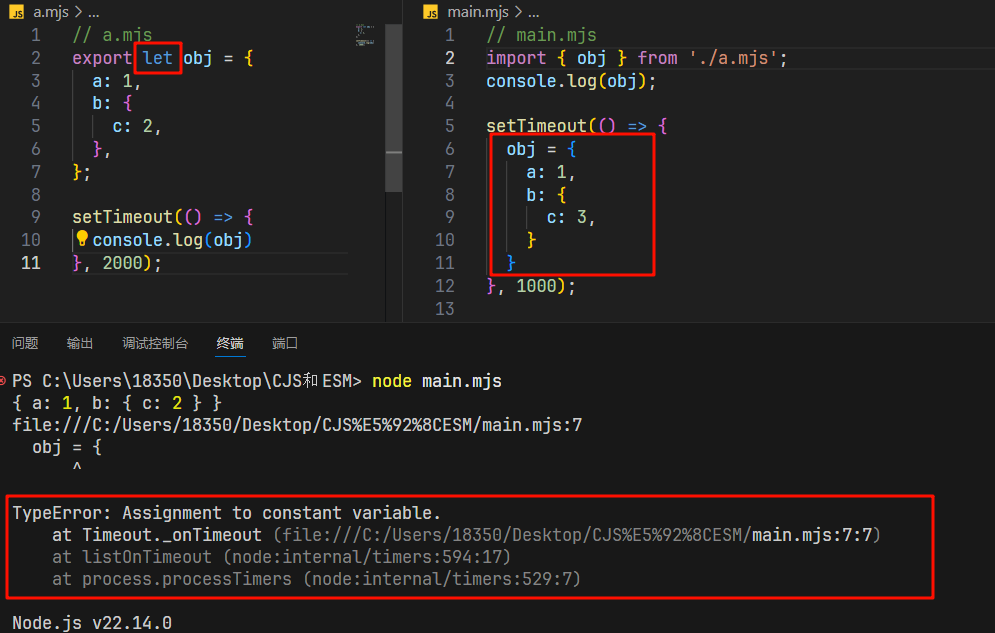Switch to the 输出 panel tab
995x633 pixels.
click(x=80, y=343)
